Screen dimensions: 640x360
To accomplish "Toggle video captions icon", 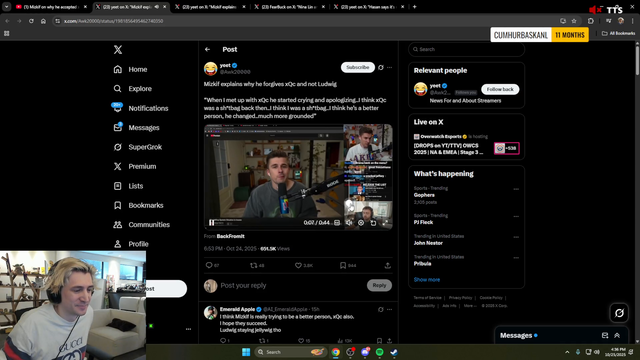I will point(337,223).
